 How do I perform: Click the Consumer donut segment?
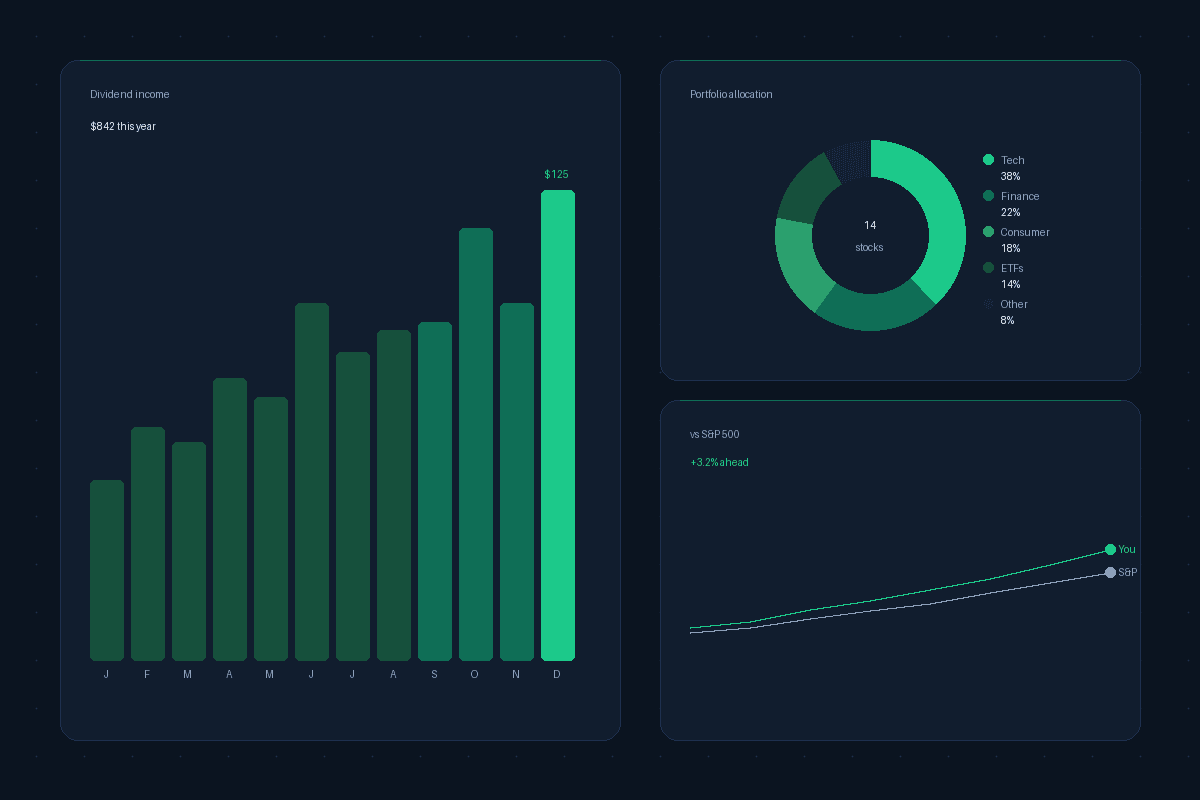click(797, 262)
